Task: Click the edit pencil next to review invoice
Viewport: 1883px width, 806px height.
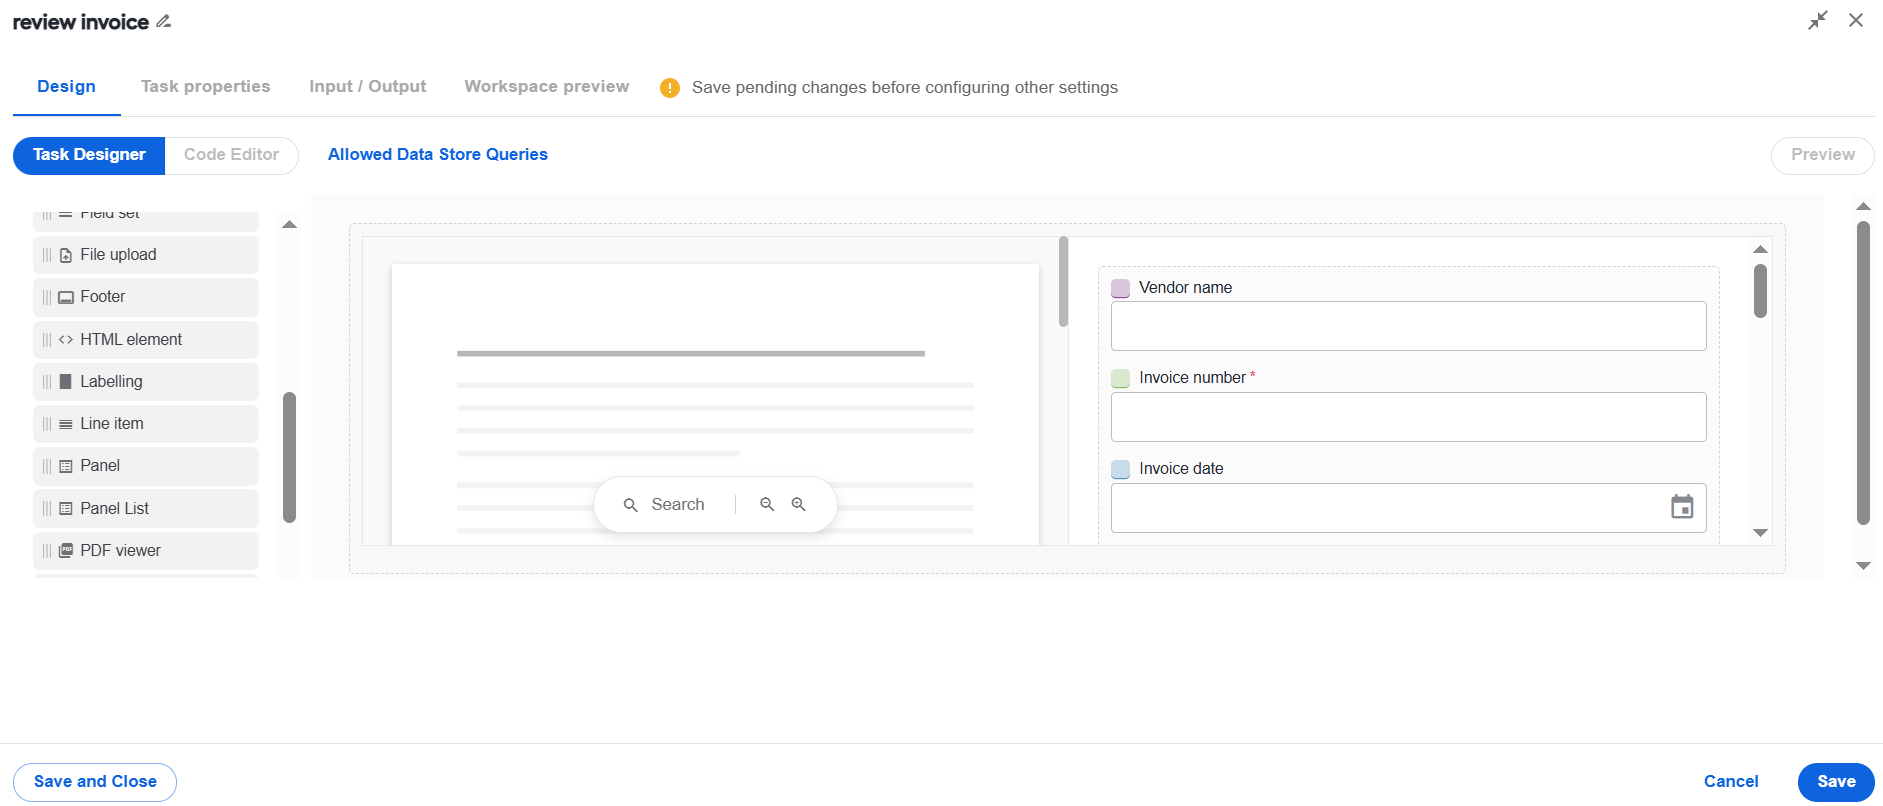Action: (163, 21)
